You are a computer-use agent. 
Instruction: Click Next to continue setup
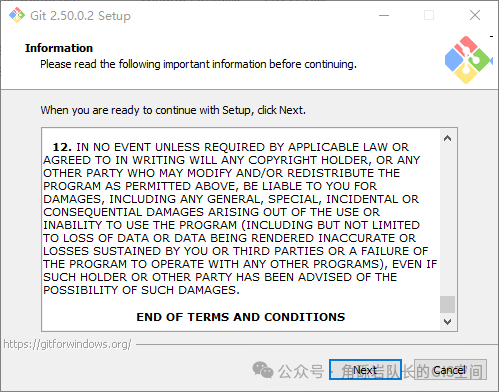coord(365,370)
